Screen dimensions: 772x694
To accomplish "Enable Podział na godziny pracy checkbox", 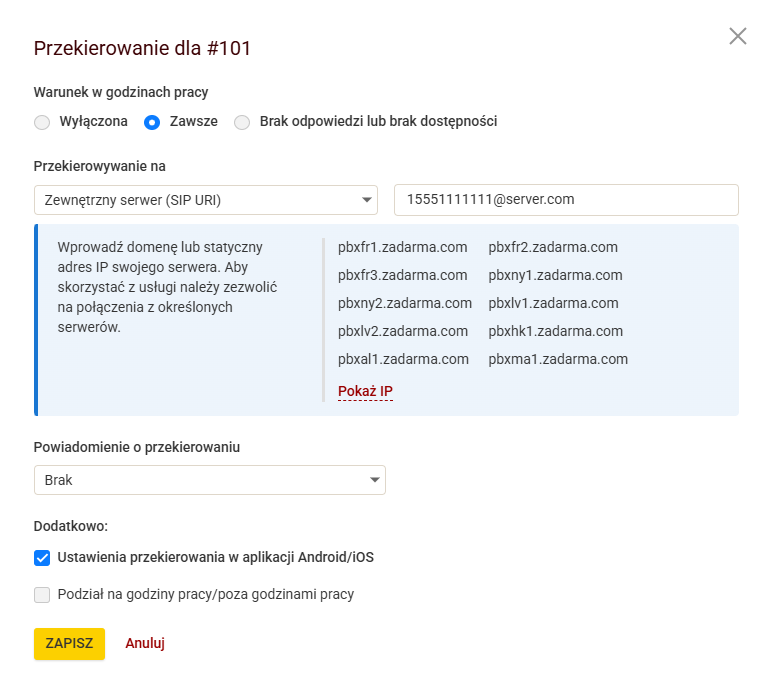I will (x=42, y=595).
